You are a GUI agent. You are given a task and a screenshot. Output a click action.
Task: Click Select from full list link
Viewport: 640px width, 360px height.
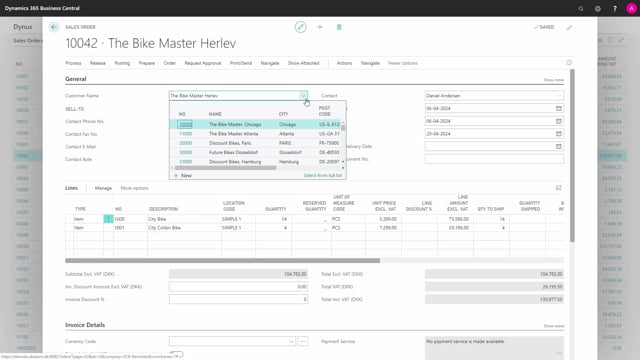(322, 175)
